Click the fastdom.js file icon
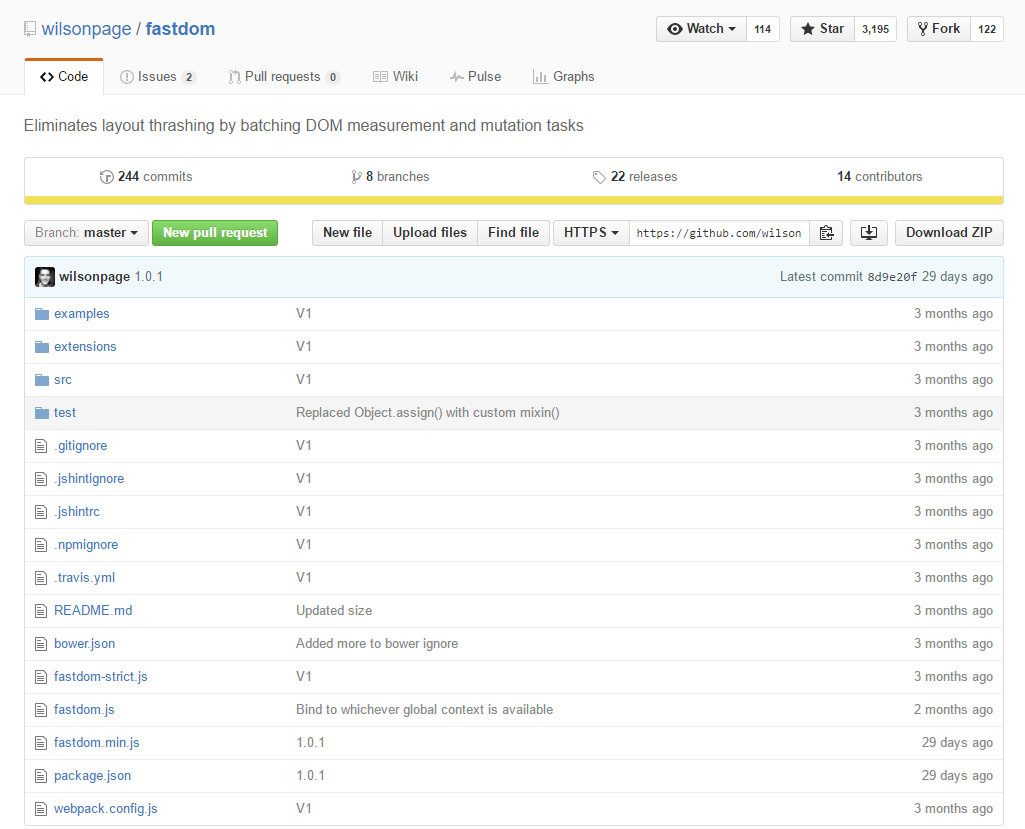Viewport: 1025px width, 829px height. [41, 710]
